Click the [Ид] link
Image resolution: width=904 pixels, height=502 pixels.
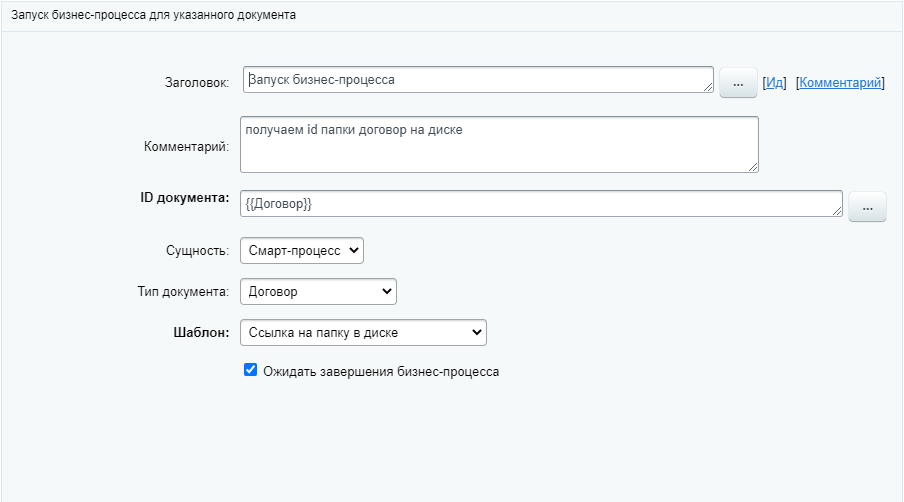point(774,83)
